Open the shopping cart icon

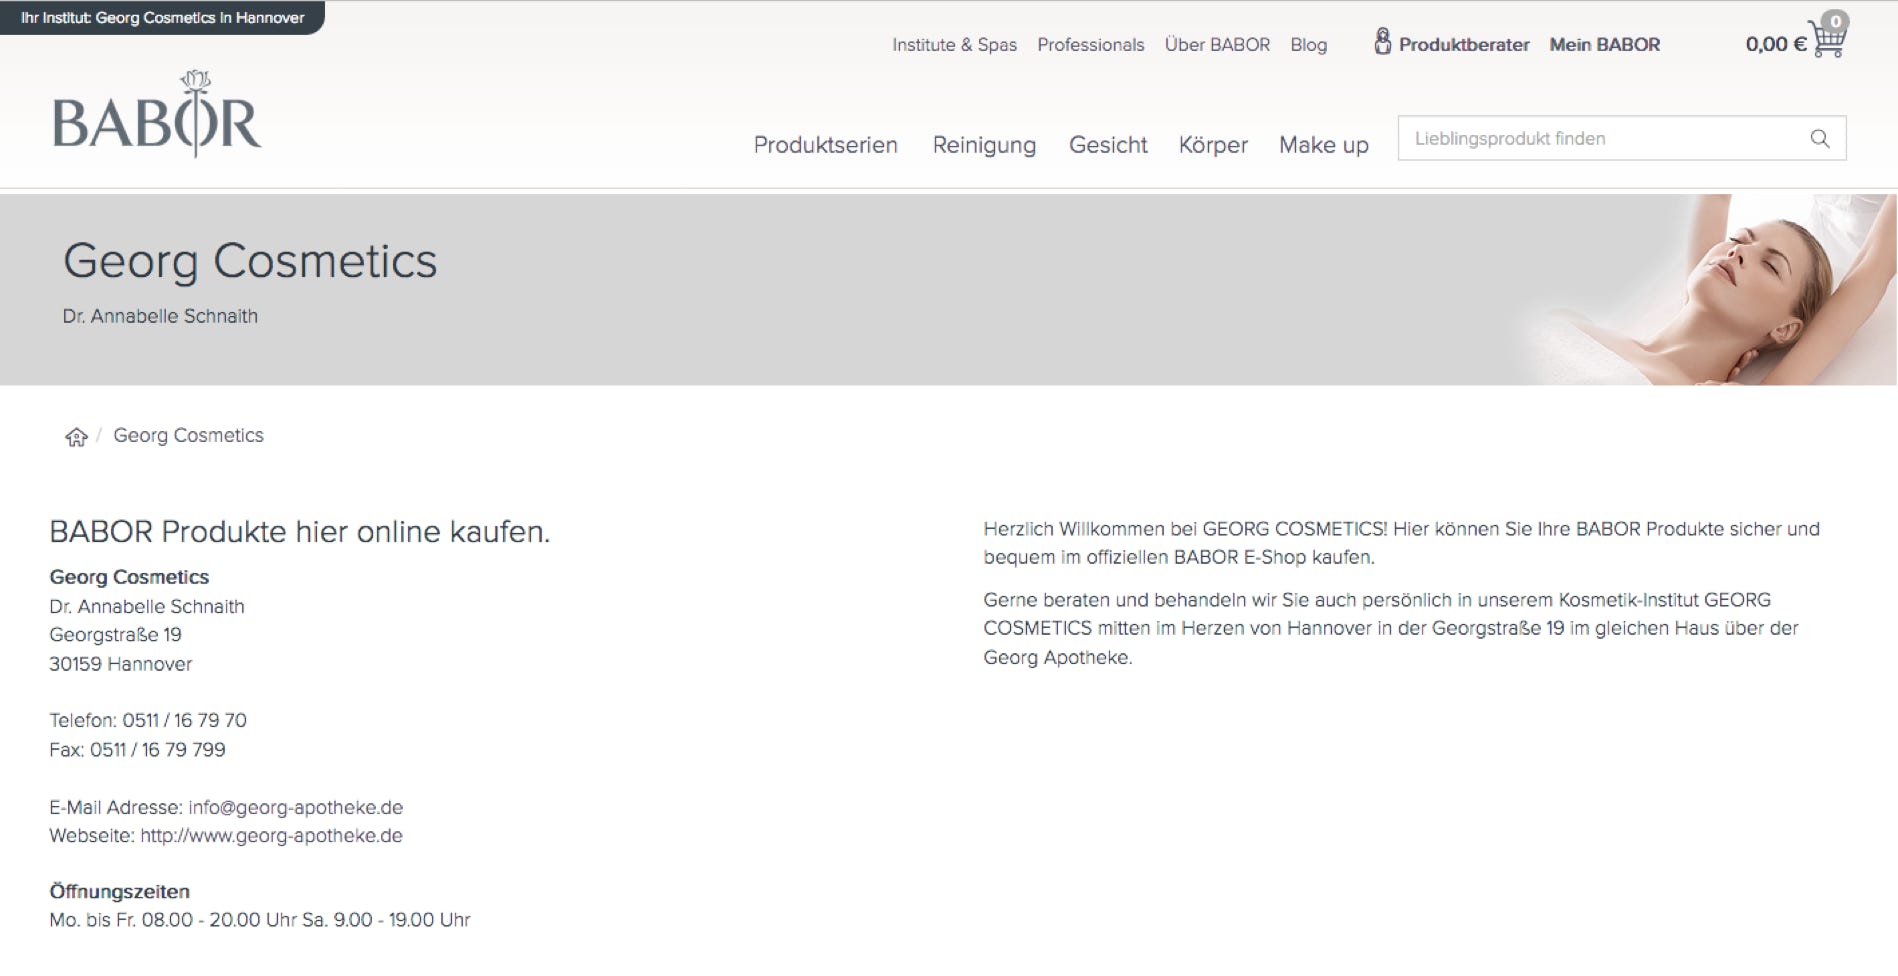point(1828,39)
